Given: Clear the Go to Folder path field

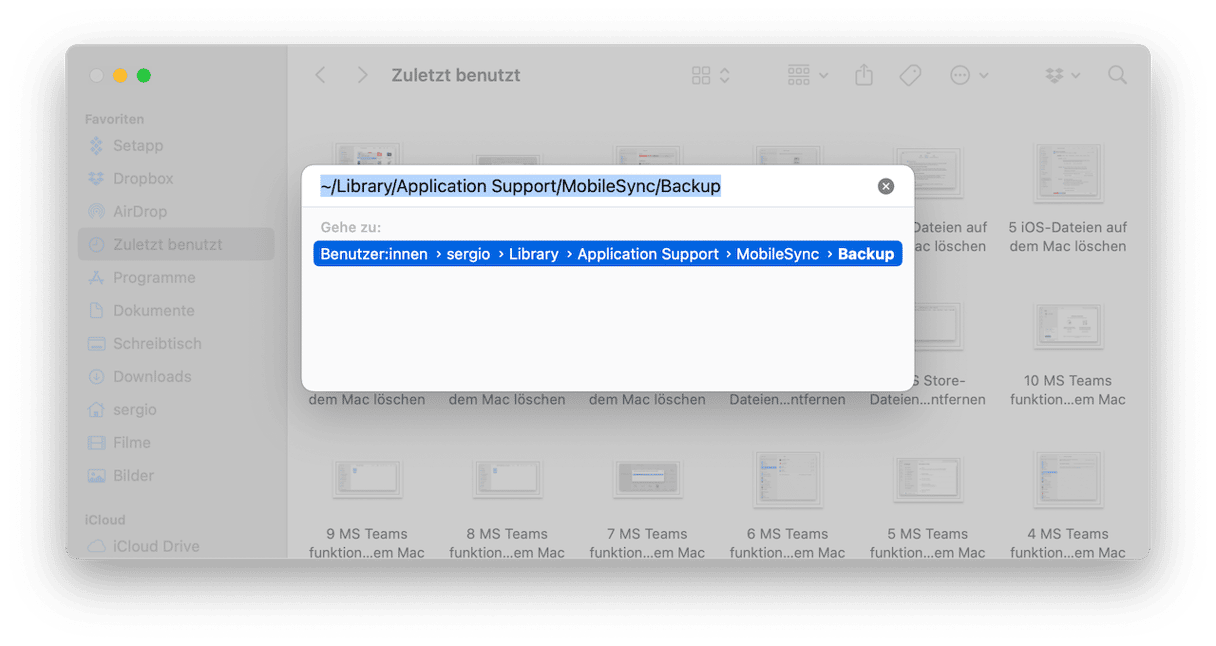Looking at the screenshot, I should point(886,186).
